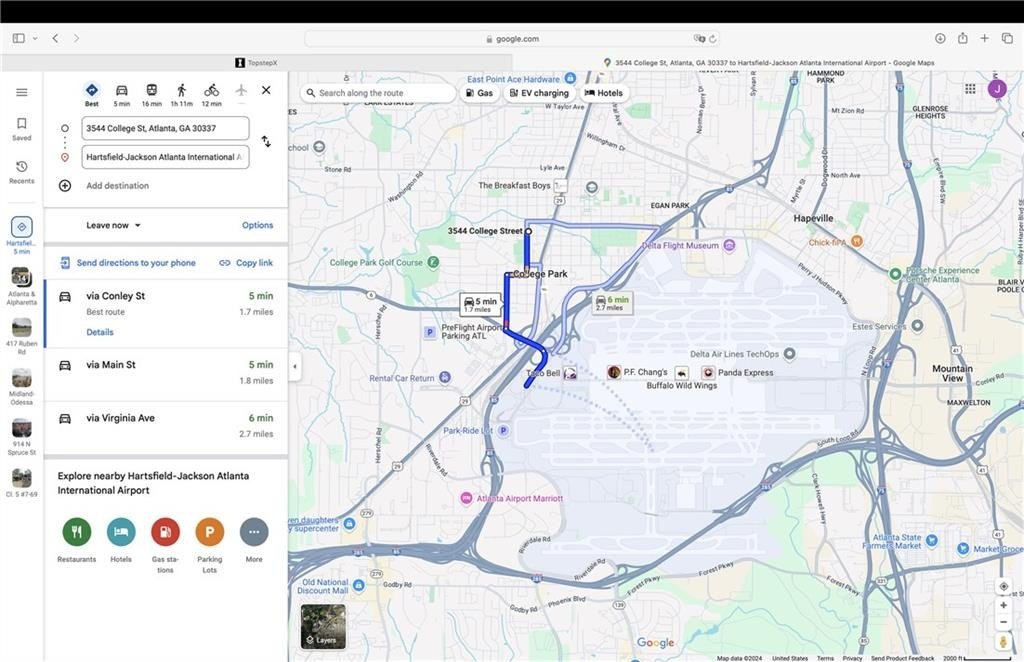
Task: Toggle Safari sidebar button
Action: (x=19, y=39)
